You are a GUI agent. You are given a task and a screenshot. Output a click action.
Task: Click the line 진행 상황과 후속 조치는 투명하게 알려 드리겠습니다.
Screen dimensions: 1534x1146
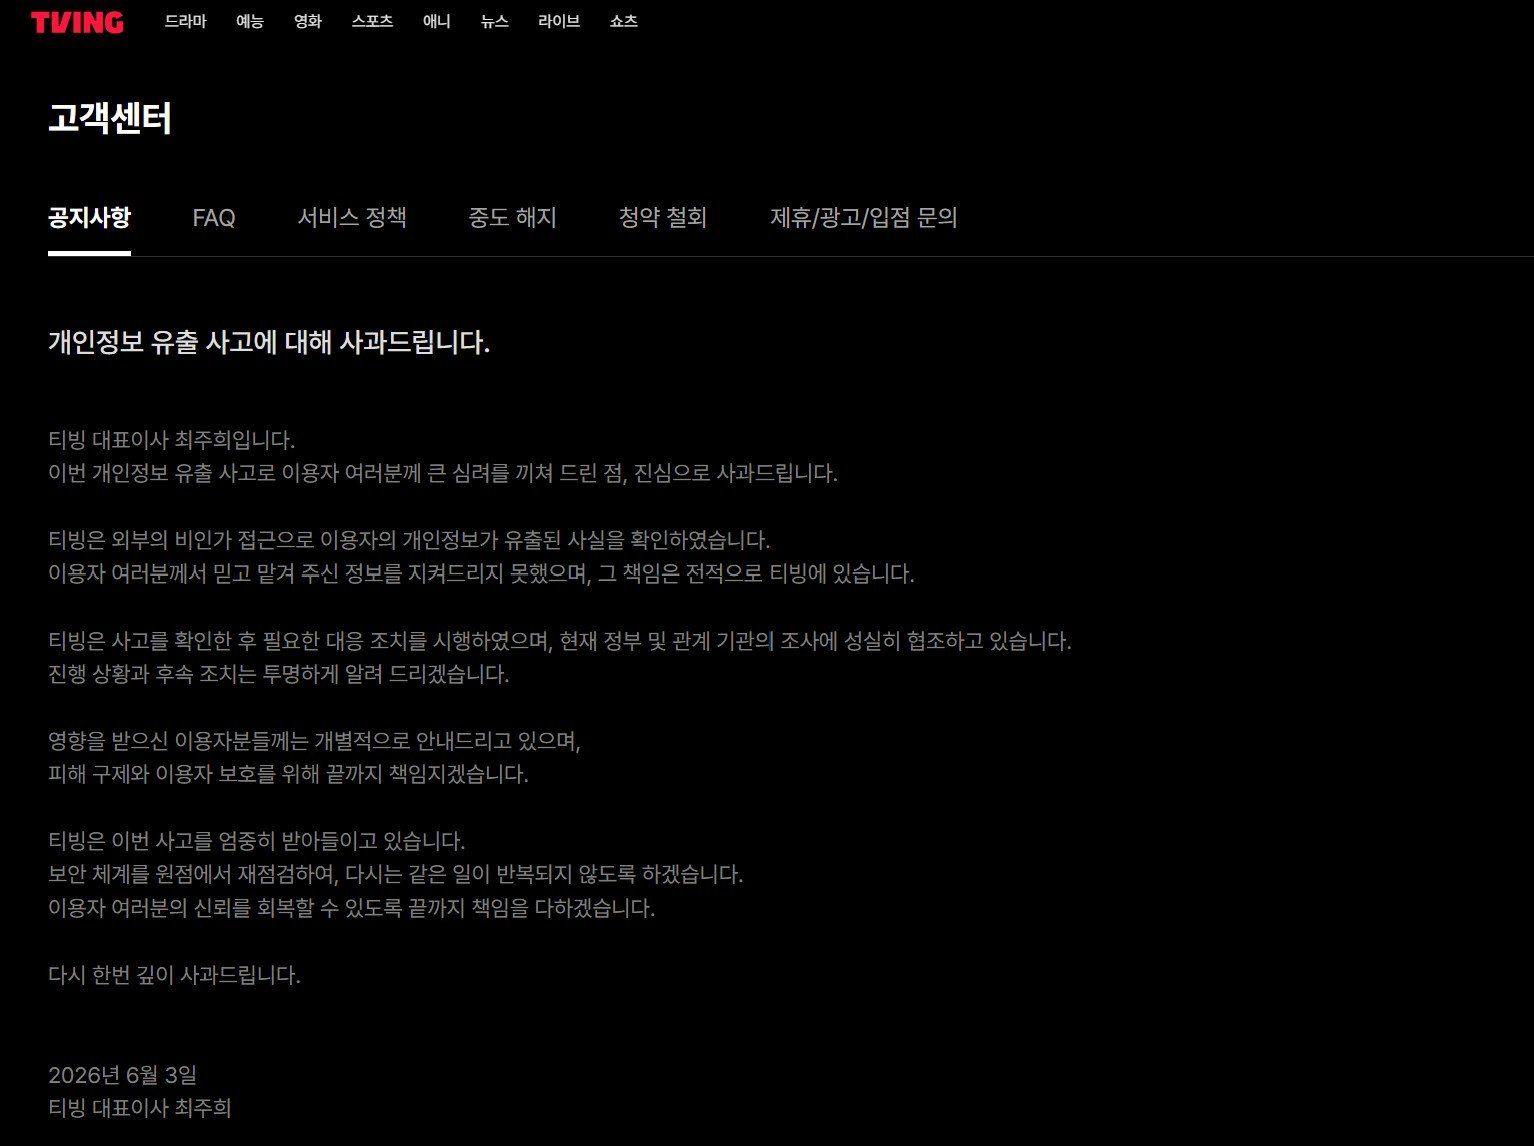point(279,674)
